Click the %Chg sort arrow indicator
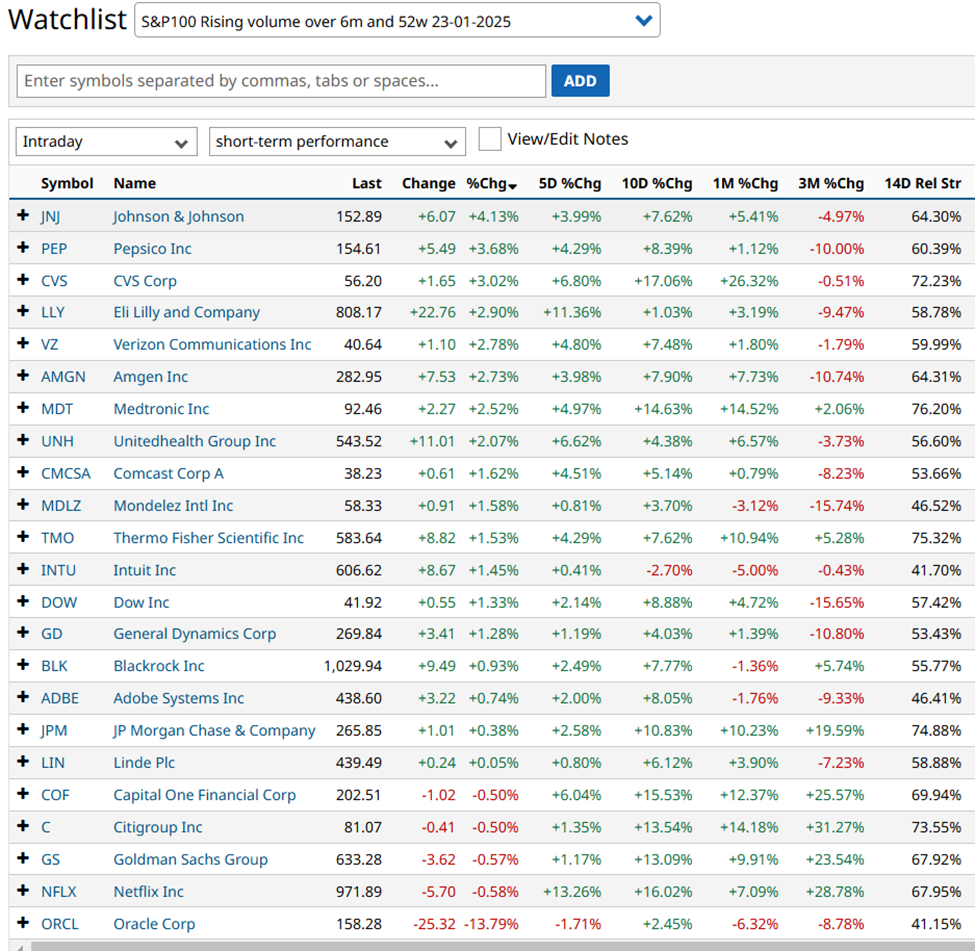 [512, 185]
